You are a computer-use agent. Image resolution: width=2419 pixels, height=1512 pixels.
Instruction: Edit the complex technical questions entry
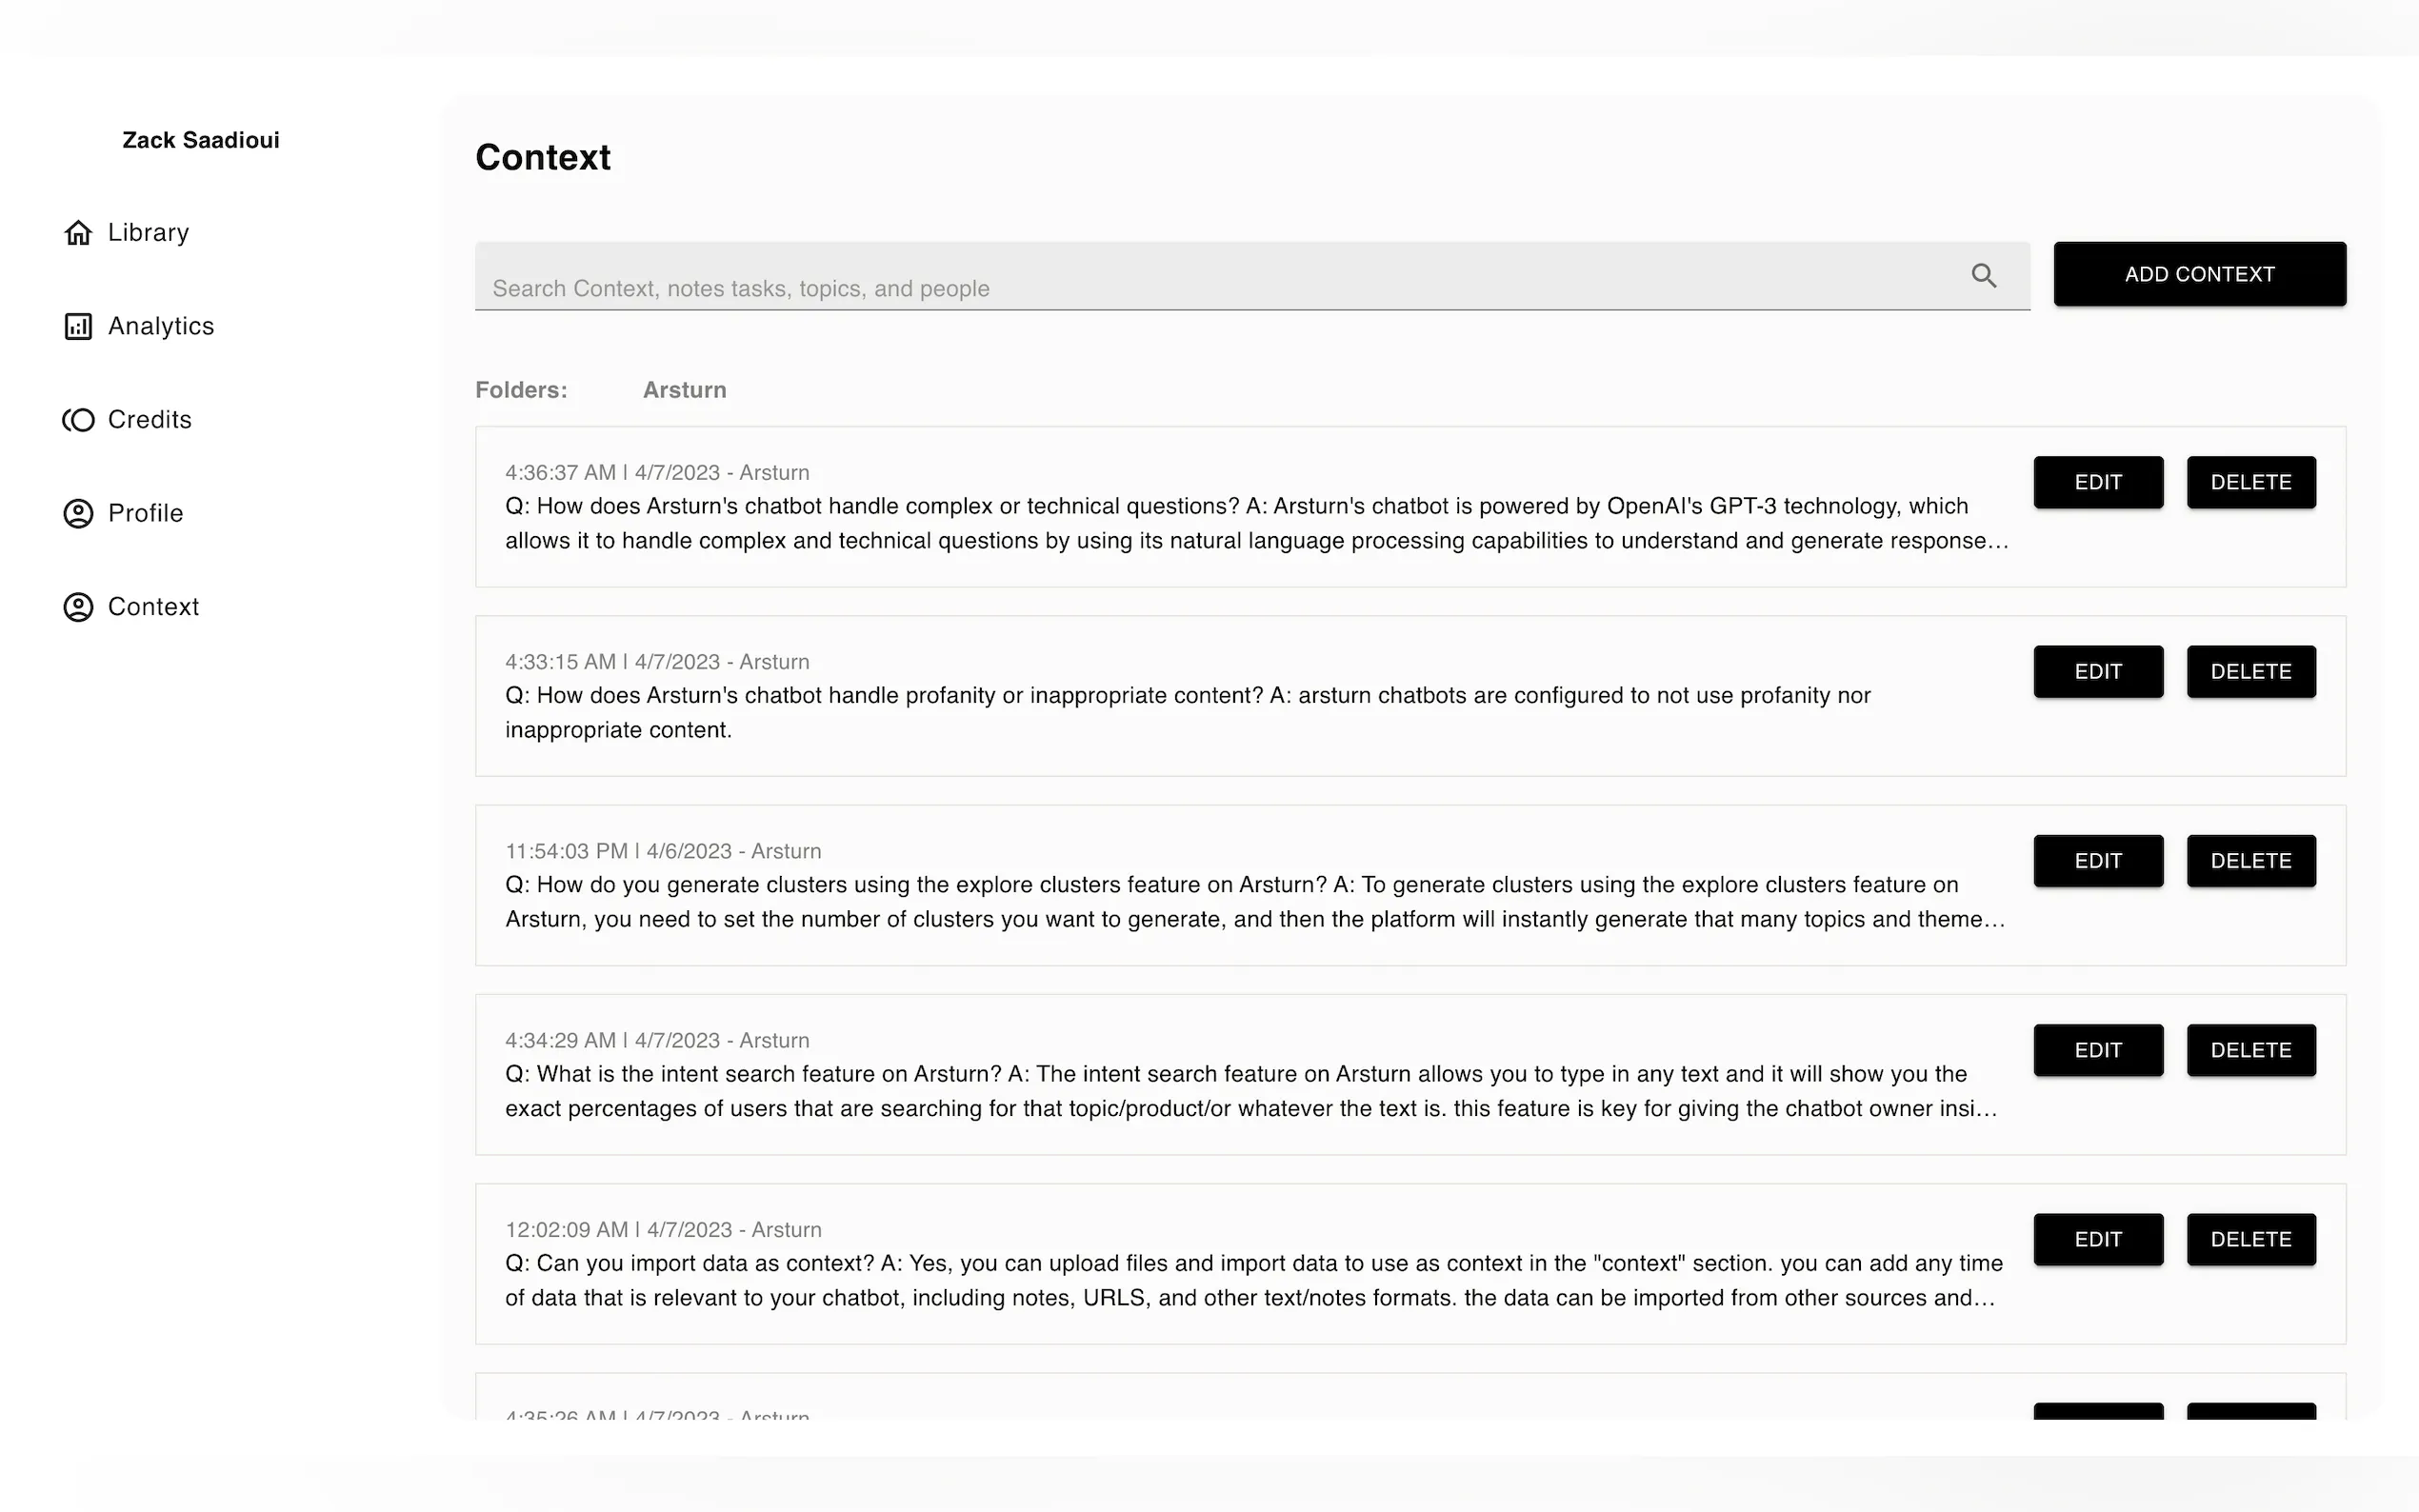(x=2097, y=482)
